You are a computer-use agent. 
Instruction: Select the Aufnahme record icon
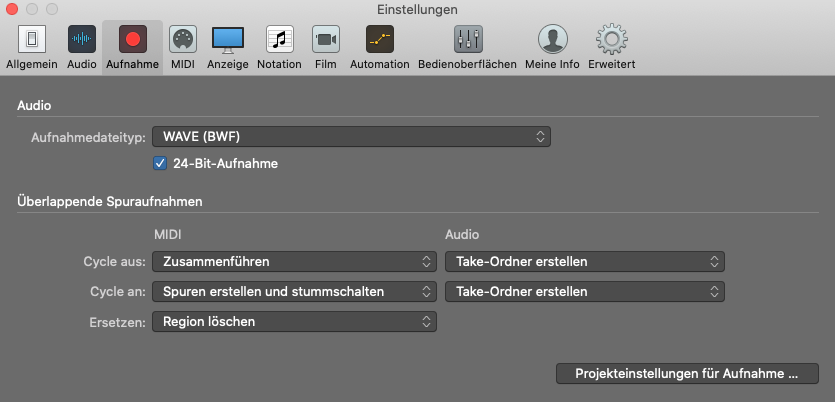pyautogui.click(x=132, y=39)
